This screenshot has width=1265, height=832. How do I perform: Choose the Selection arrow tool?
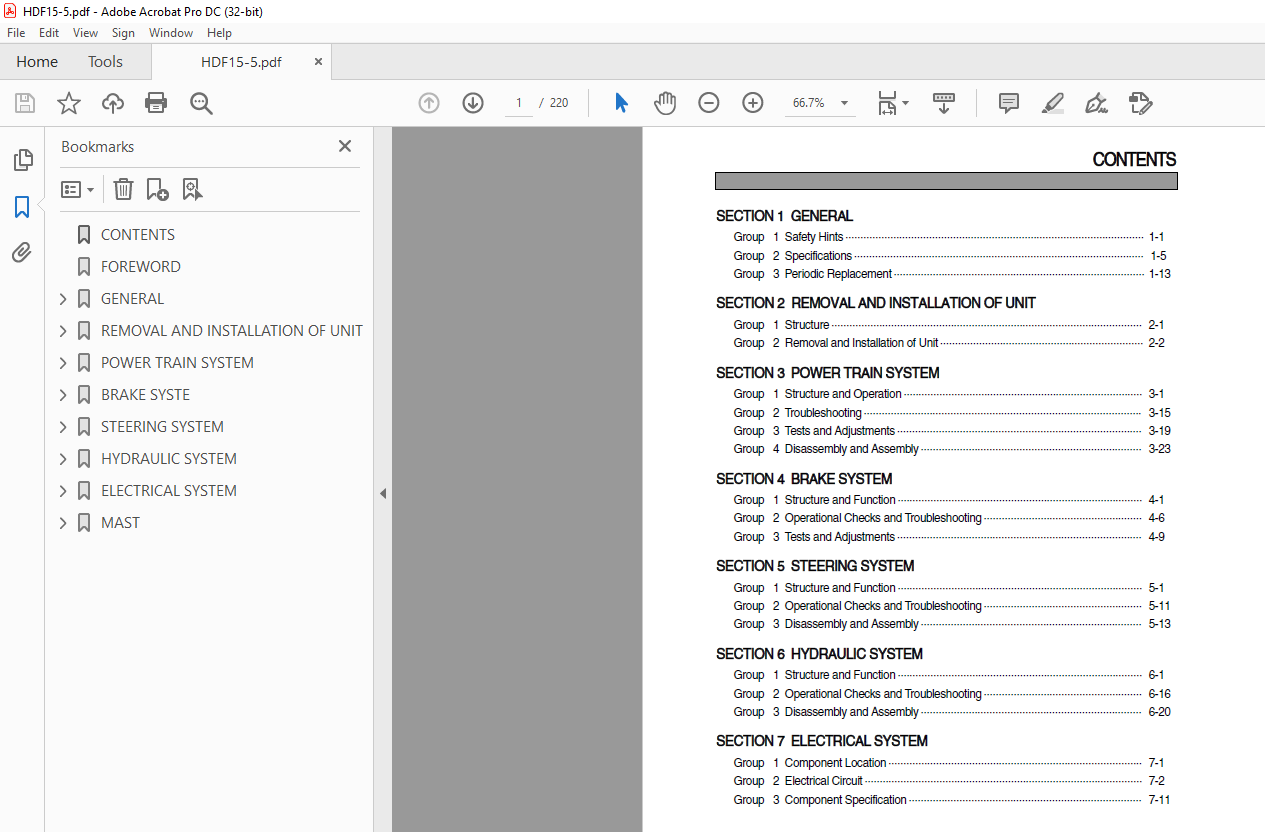(x=621, y=103)
